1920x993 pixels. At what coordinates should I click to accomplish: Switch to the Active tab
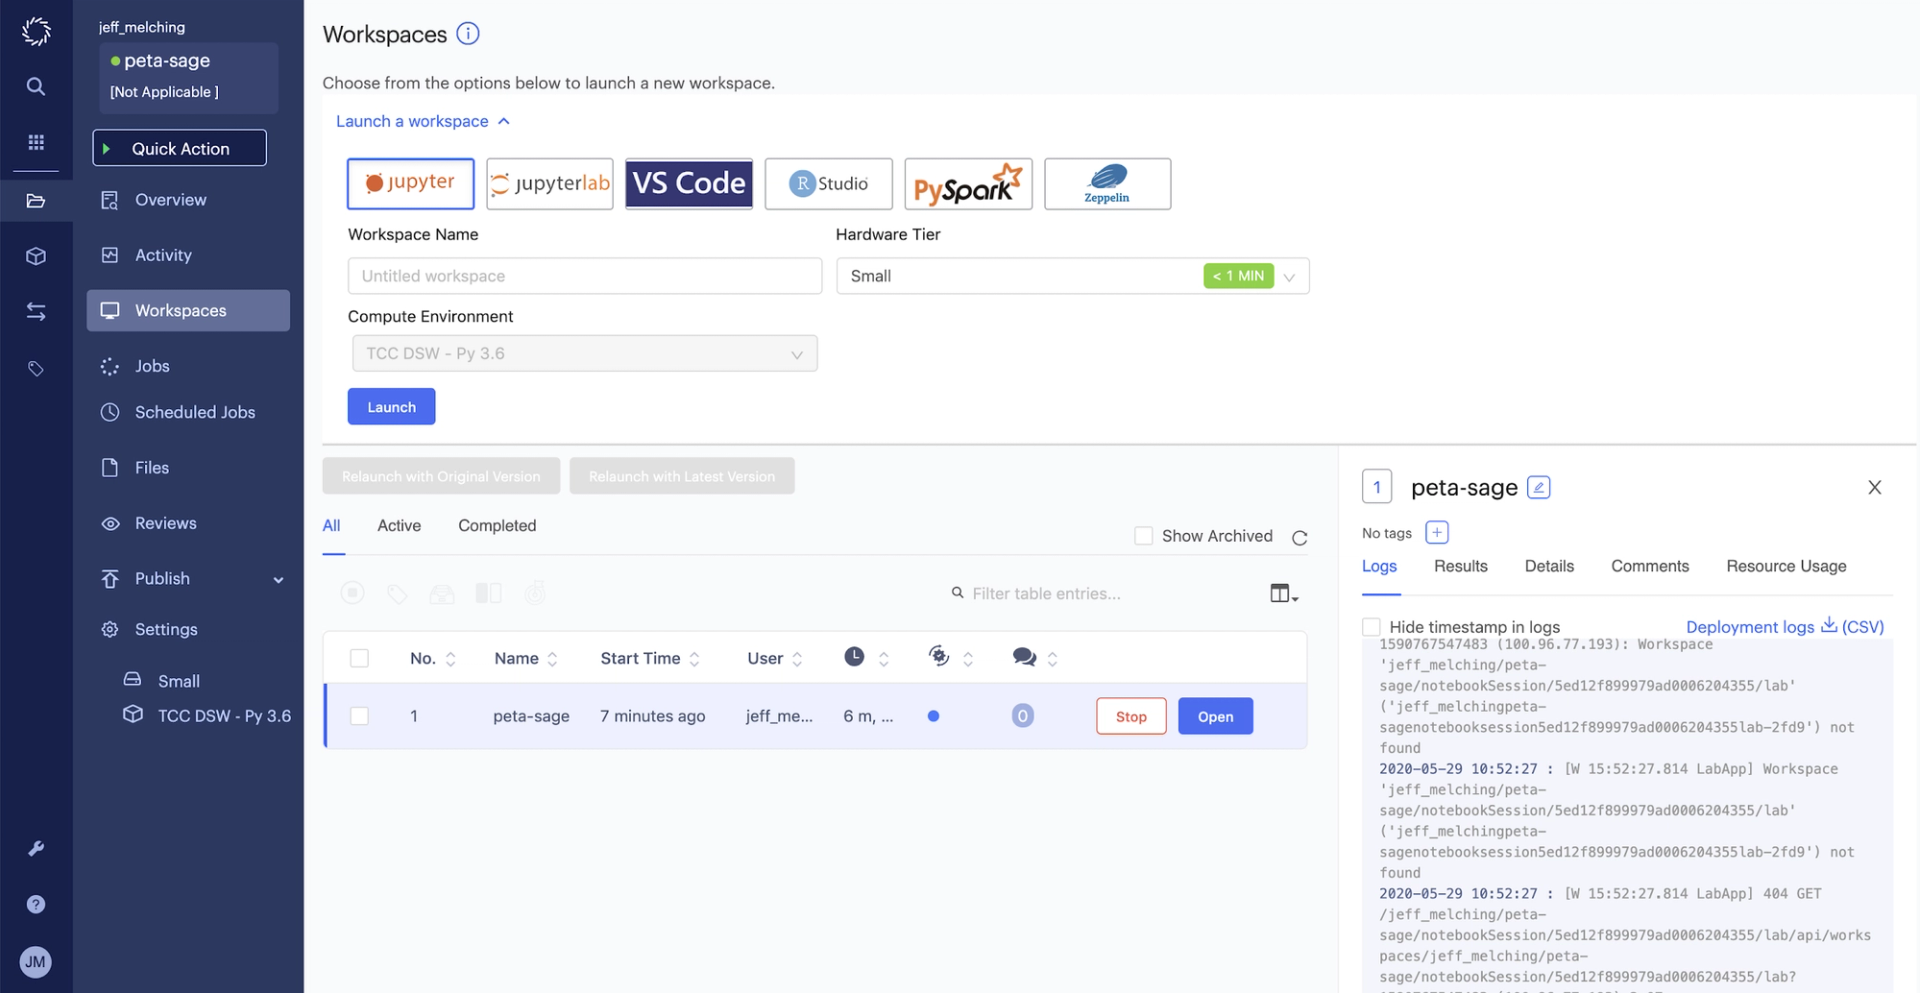tap(399, 525)
